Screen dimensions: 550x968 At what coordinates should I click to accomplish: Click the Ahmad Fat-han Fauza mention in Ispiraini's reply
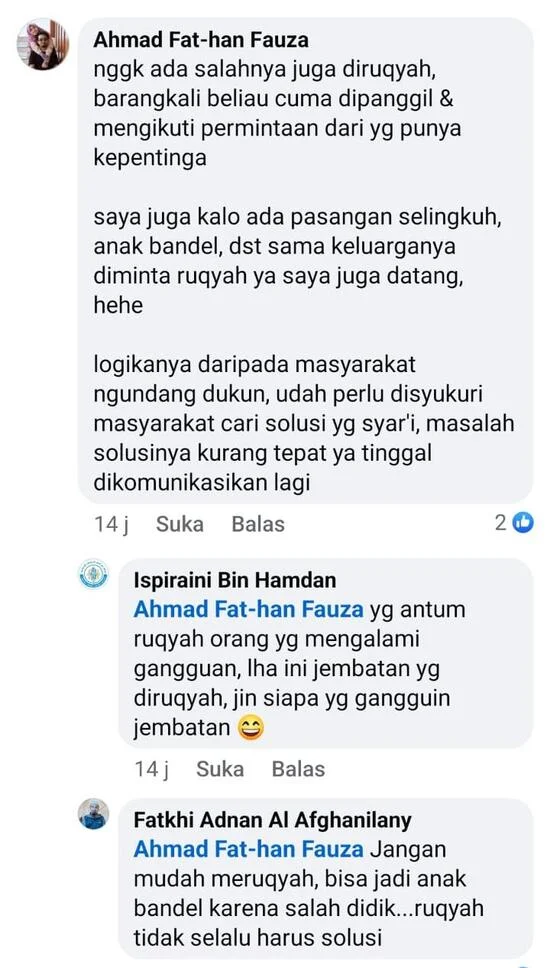pyautogui.click(x=249, y=610)
